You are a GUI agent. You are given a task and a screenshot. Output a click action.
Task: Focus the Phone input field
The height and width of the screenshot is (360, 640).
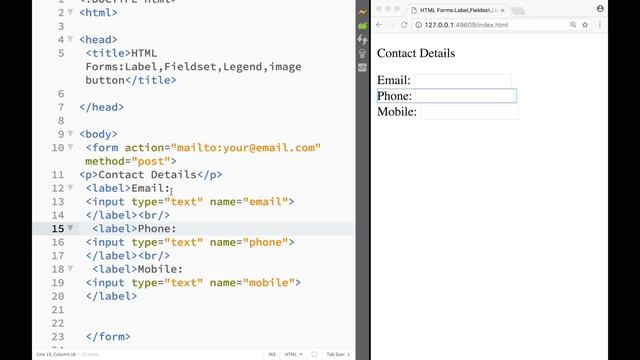coord(465,96)
